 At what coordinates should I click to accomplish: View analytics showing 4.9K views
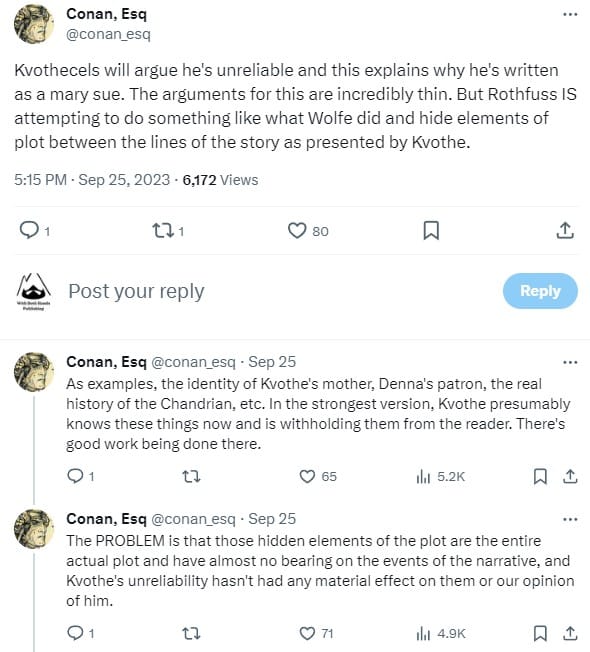[x=441, y=633]
